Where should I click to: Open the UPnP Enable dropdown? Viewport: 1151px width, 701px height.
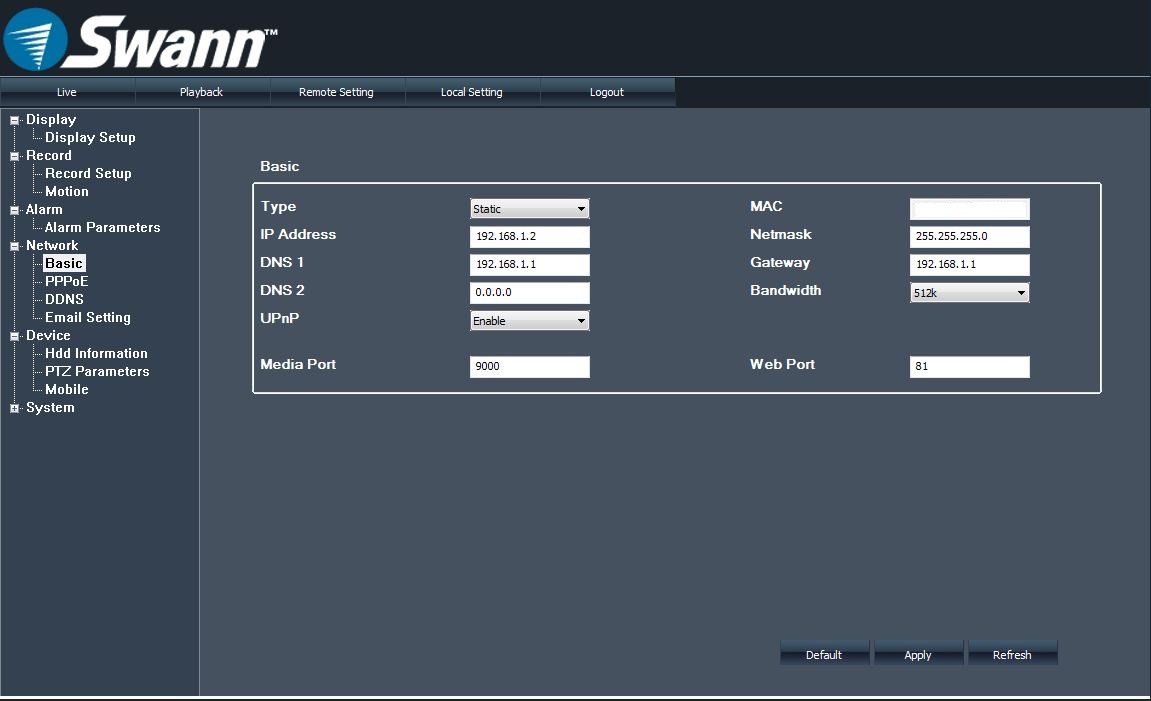click(529, 321)
